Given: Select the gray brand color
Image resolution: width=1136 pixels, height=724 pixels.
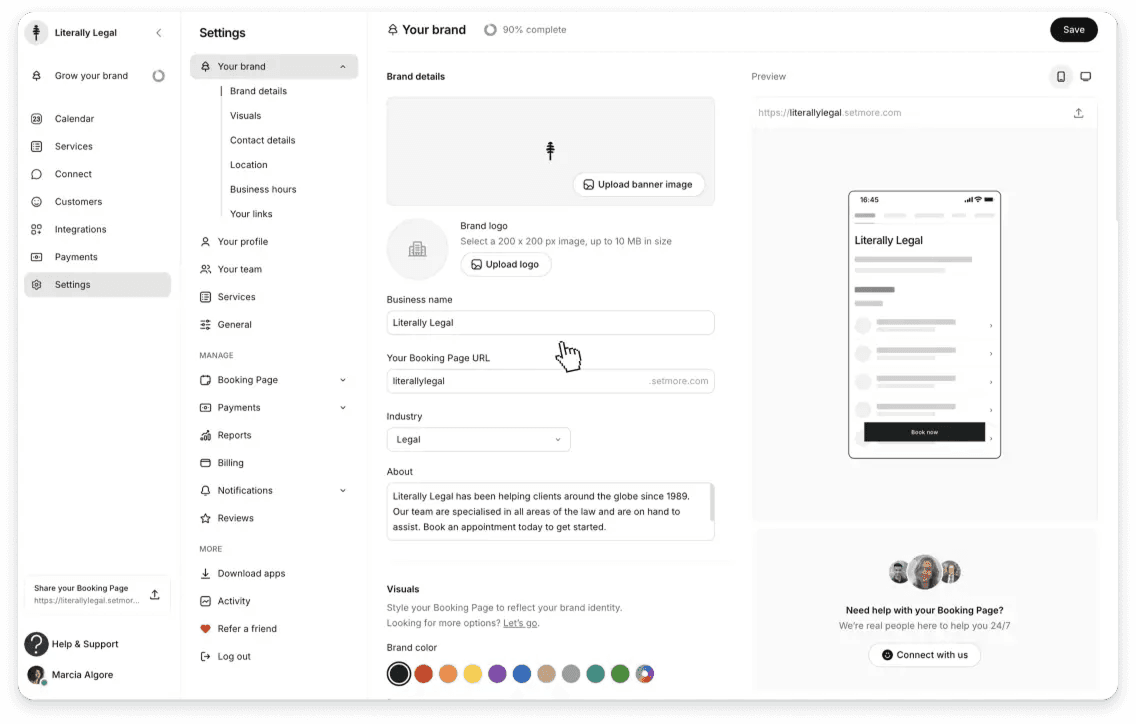Looking at the screenshot, I should click(571, 674).
